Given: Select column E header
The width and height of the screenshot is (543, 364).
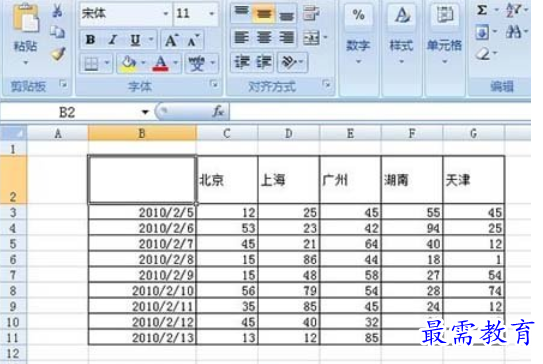Looking at the screenshot, I should pyautogui.click(x=350, y=133).
